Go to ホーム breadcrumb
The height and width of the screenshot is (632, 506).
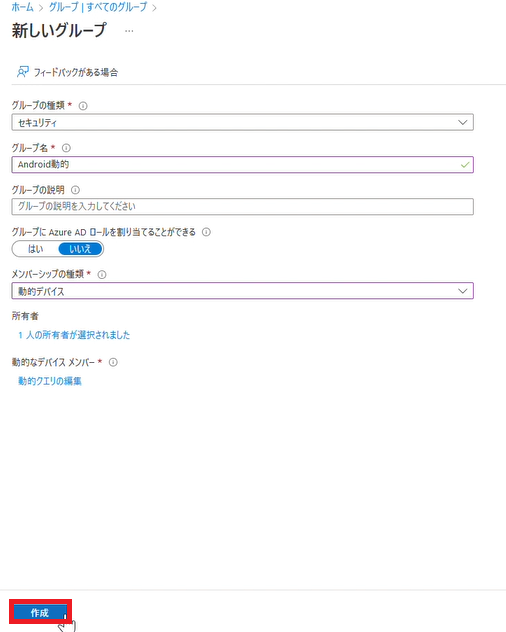click(x=23, y=7)
